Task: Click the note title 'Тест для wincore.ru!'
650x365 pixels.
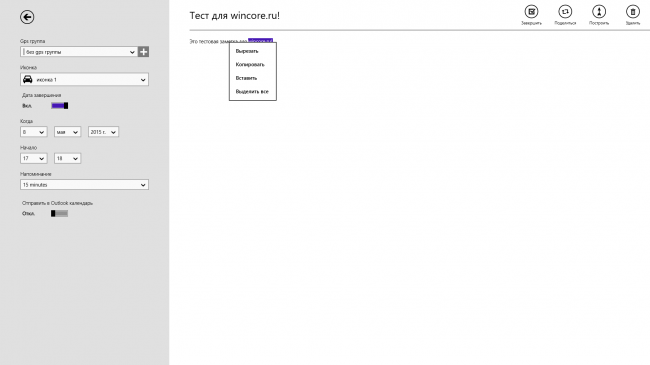Action: 235,16
